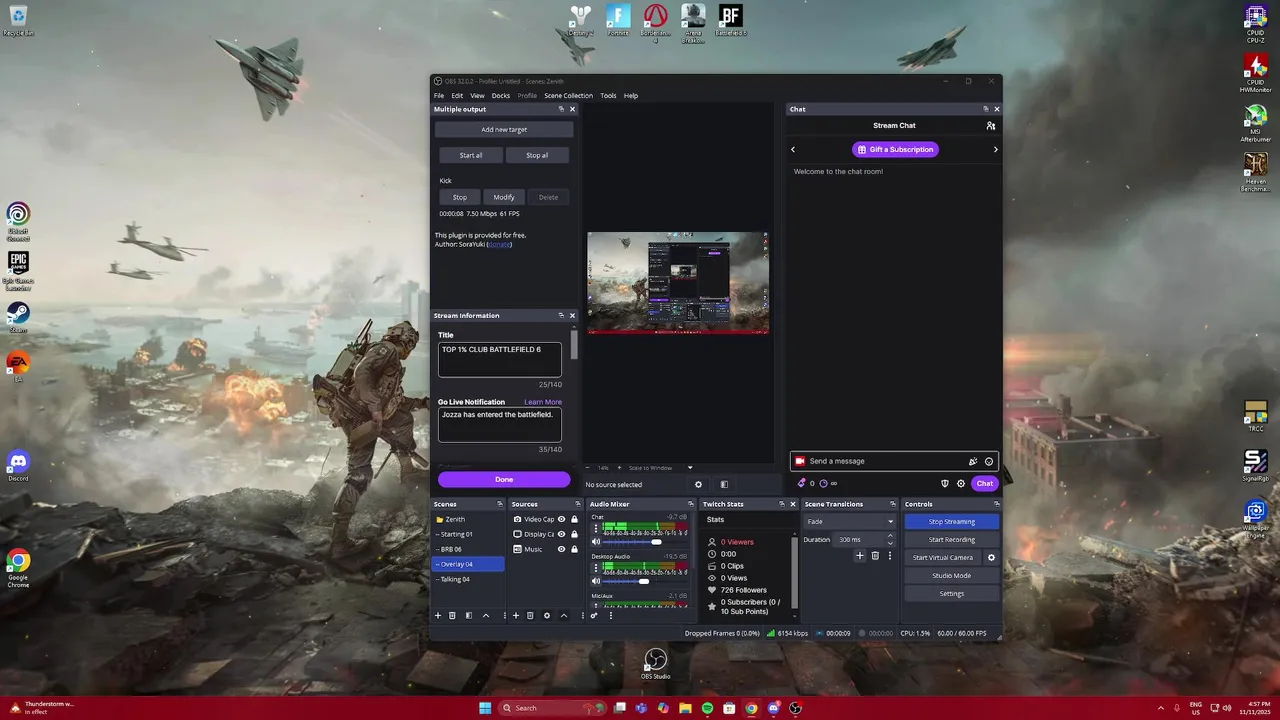Increase transition duration with up stepper
This screenshot has height=720, width=1280.
(890, 536)
